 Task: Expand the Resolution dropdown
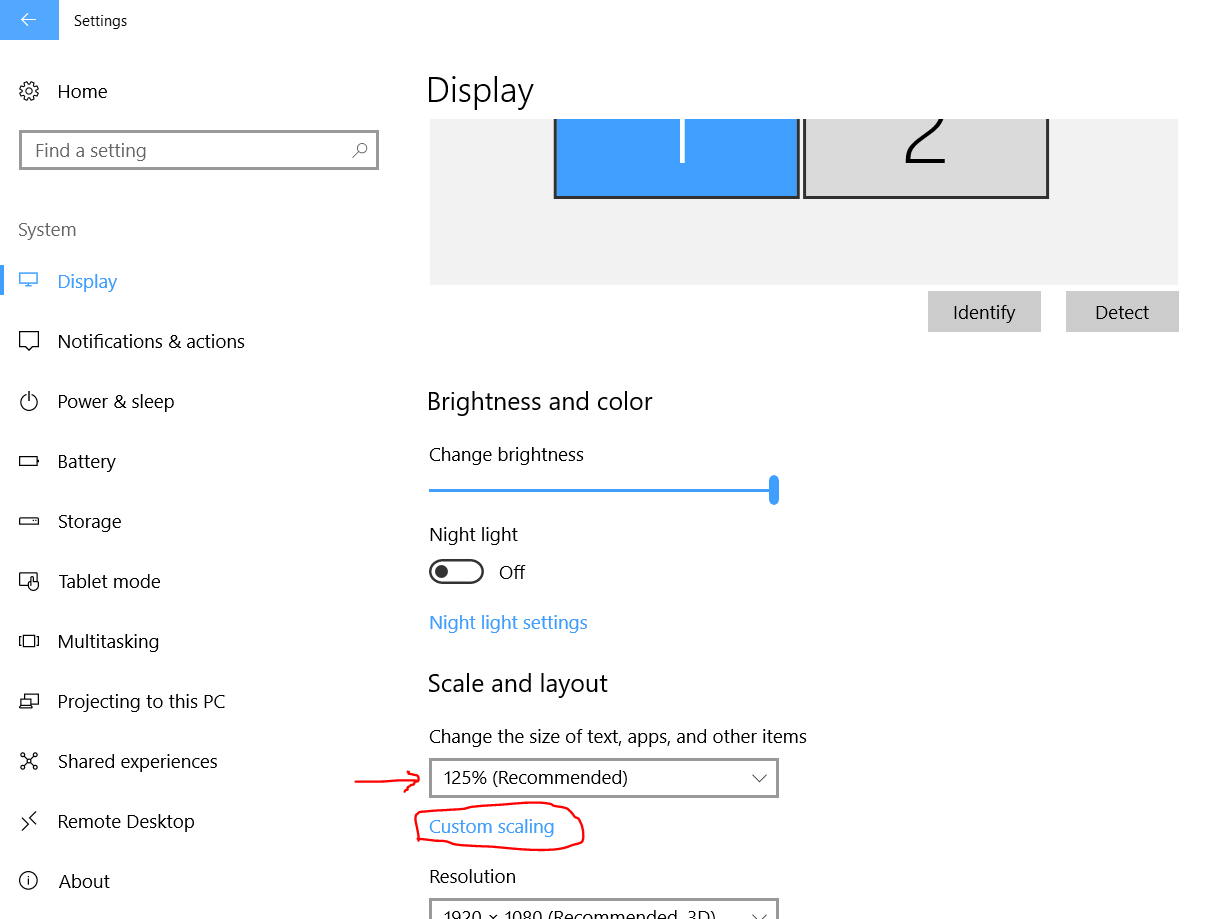(603, 911)
